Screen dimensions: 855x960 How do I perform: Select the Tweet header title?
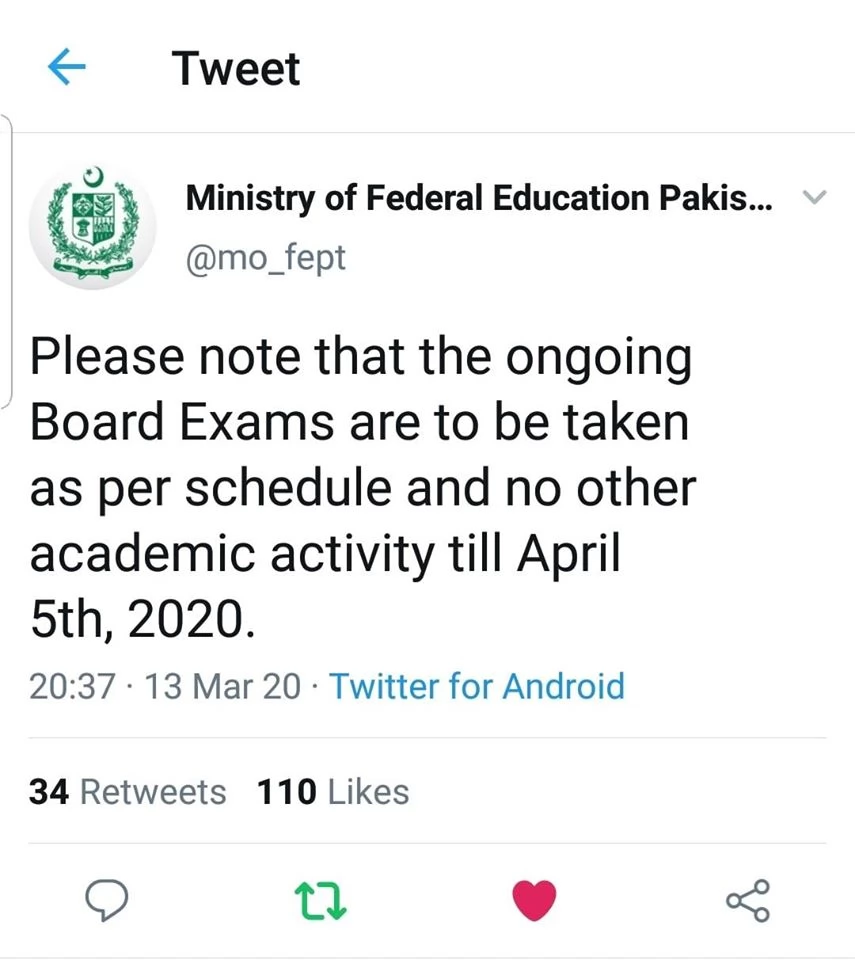(236, 67)
